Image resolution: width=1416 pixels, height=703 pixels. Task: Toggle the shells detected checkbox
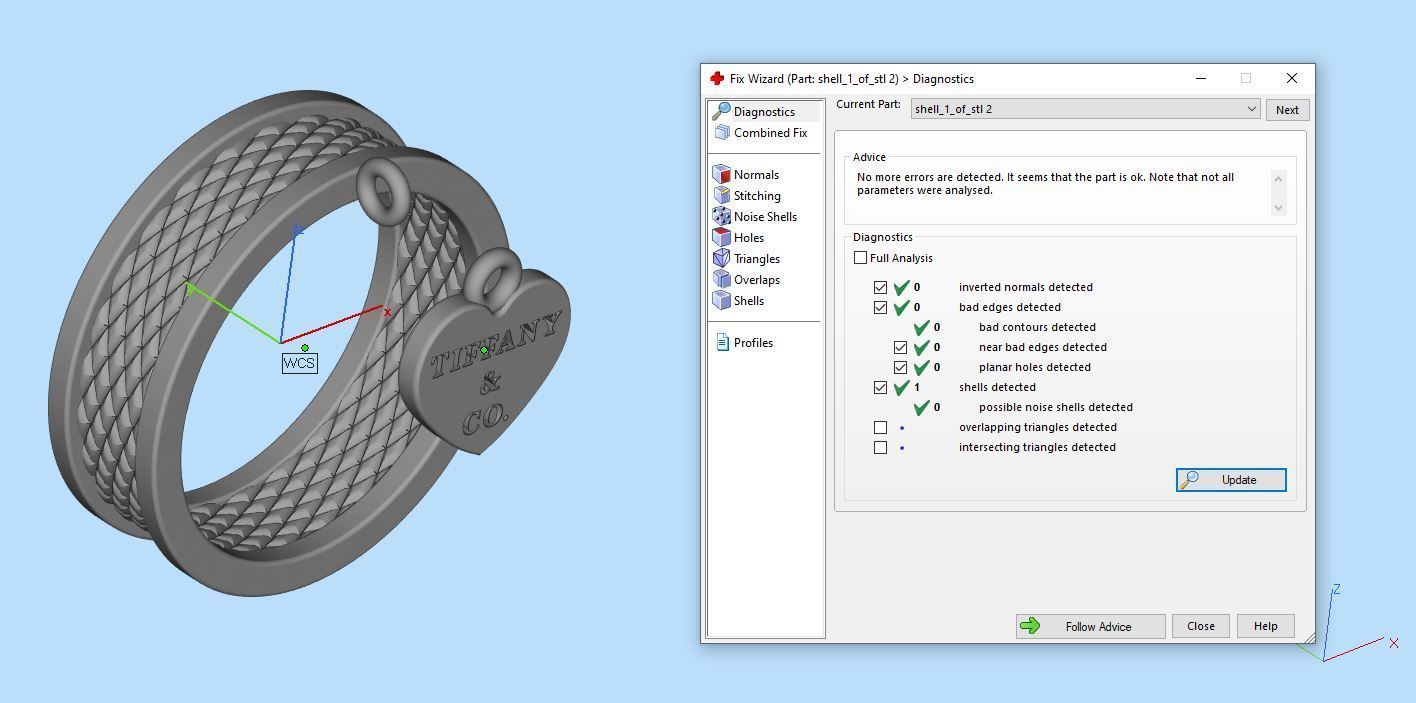tap(880, 387)
